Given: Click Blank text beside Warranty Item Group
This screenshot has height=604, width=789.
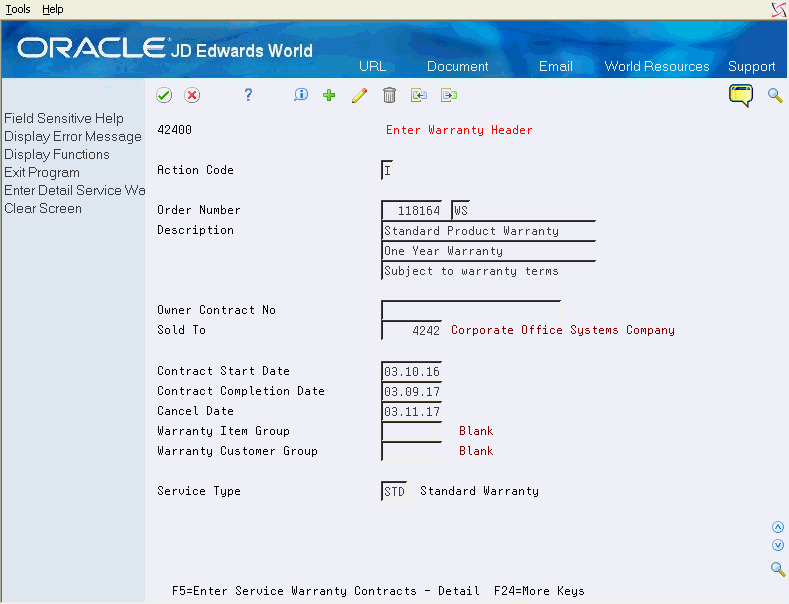Looking at the screenshot, I should click(x=476, y=431).
